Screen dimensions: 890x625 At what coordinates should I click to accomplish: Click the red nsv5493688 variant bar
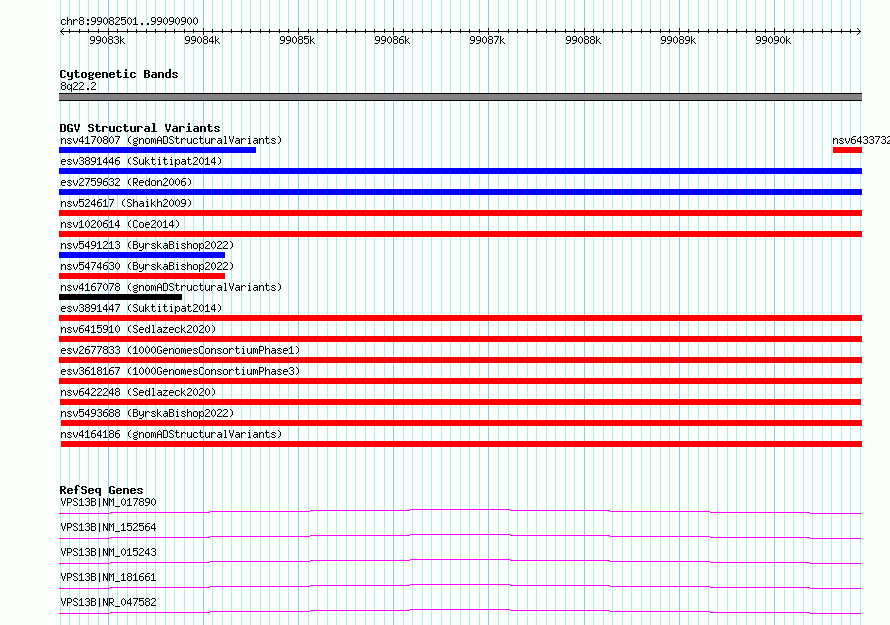click(x=461, y=423)
